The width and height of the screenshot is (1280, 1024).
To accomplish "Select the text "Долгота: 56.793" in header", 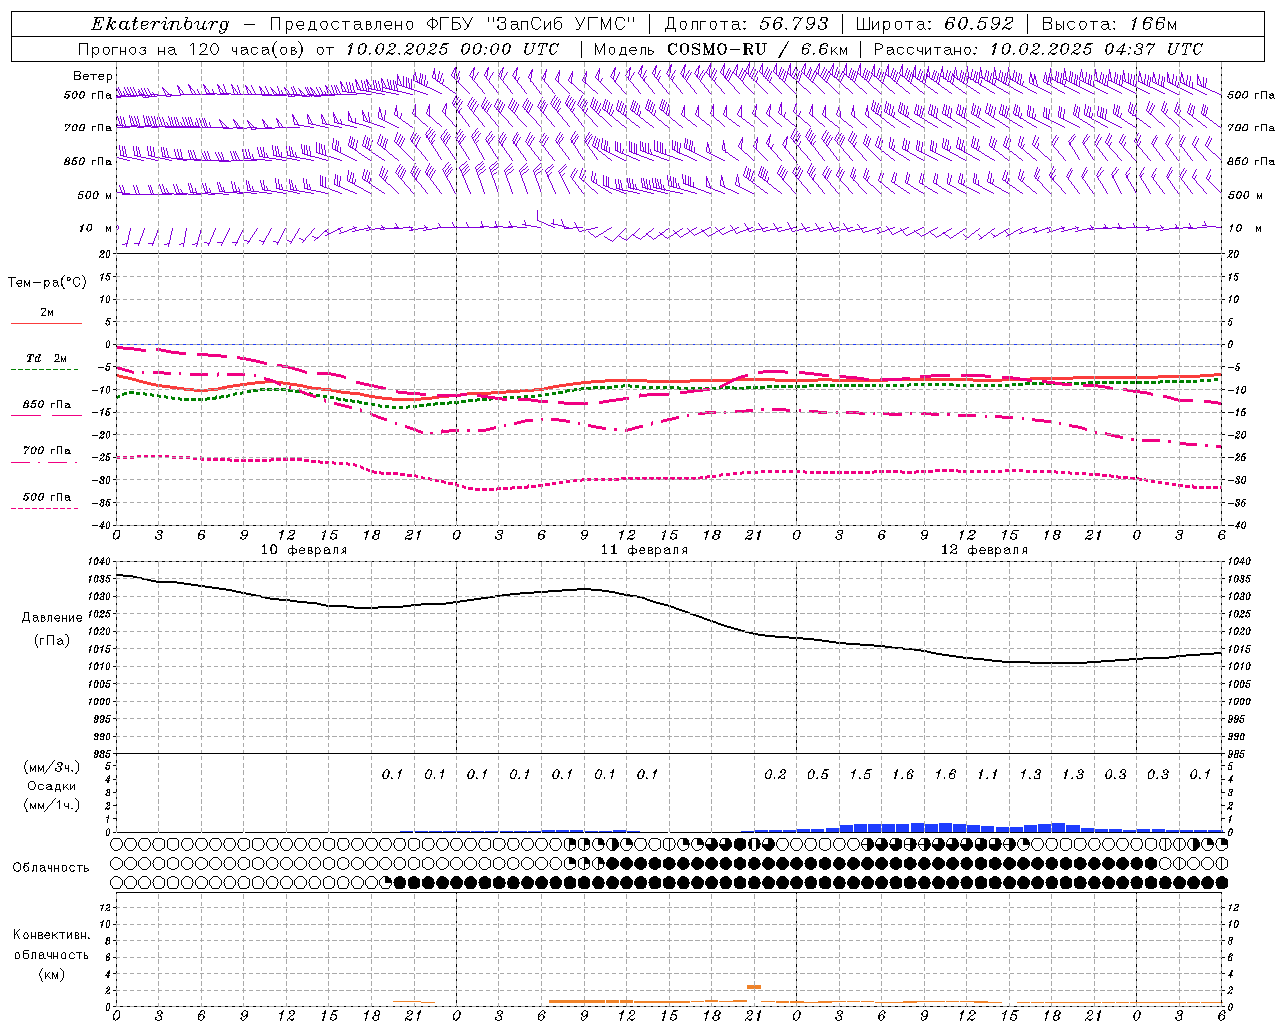I will point(746,24).
